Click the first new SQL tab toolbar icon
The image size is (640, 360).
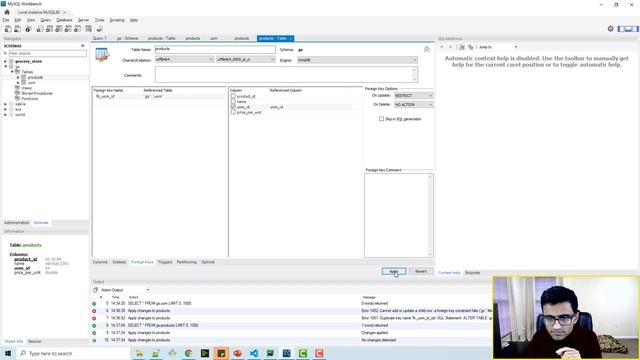pos(8,29)
